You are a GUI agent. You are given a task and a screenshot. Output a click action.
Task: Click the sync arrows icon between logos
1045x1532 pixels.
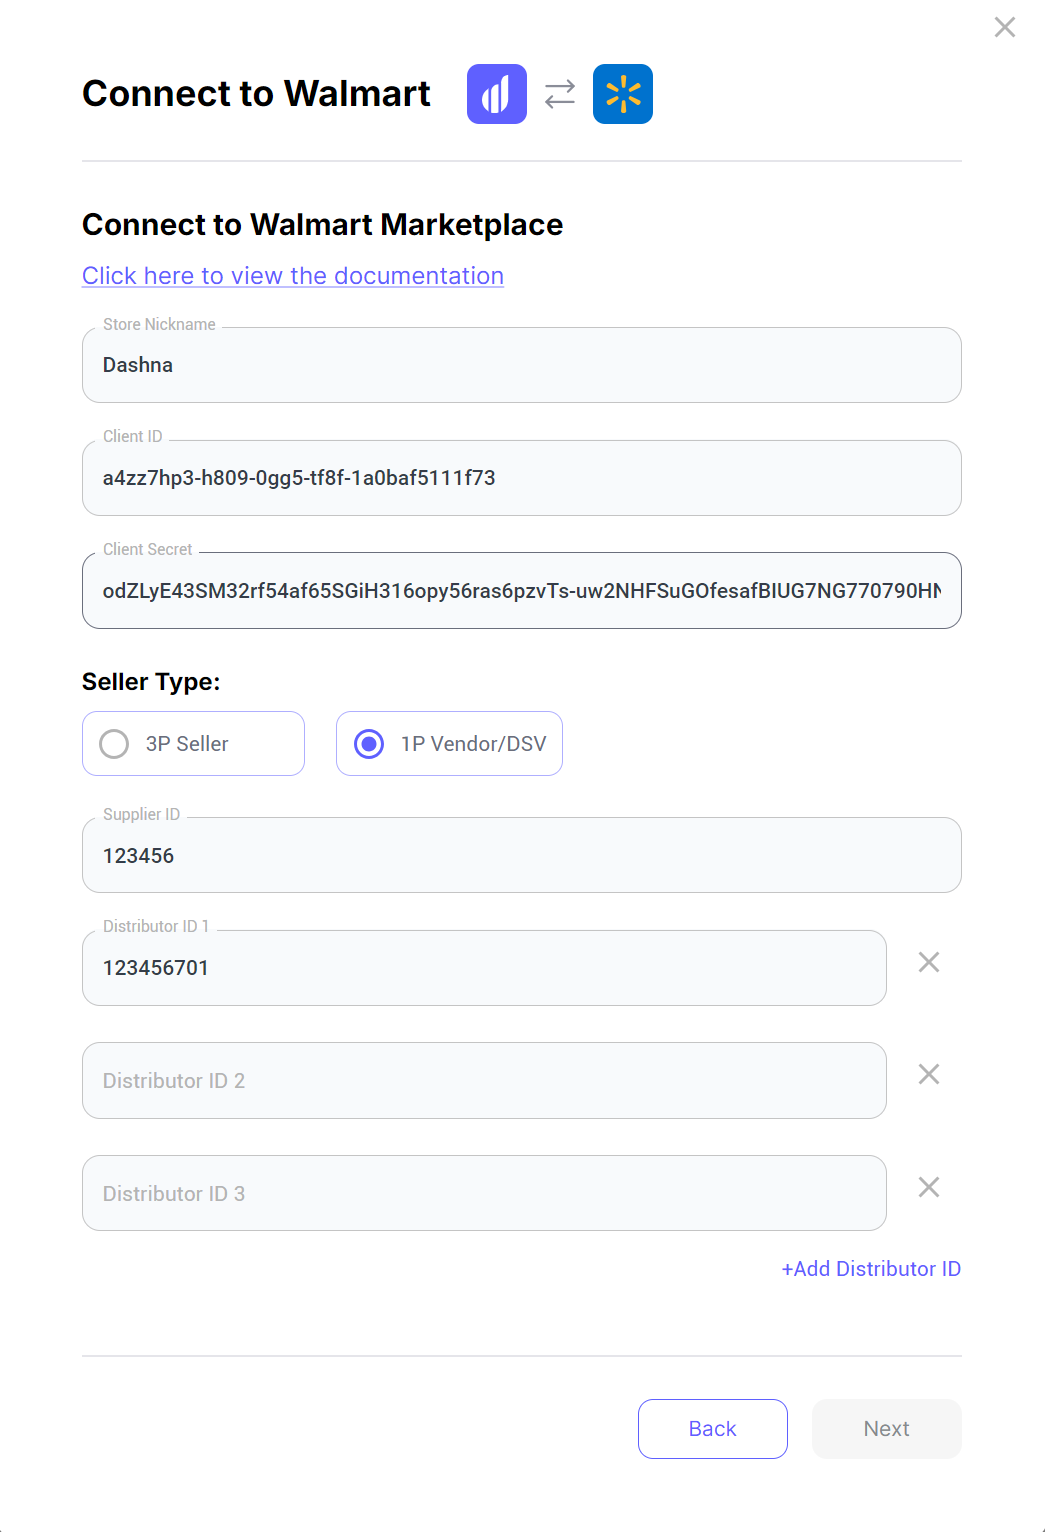(x=560, y=94)
